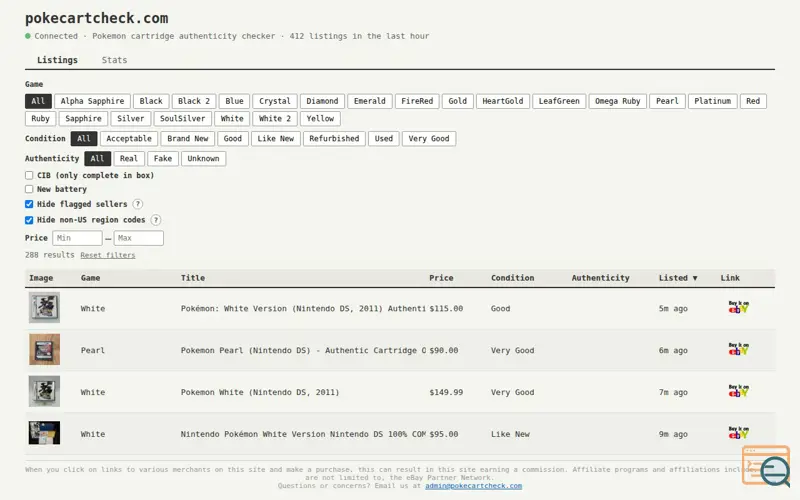This screenshot has width=800, height=500.
Task: Filter games by Omega Ruby
Action: point(617,101)
